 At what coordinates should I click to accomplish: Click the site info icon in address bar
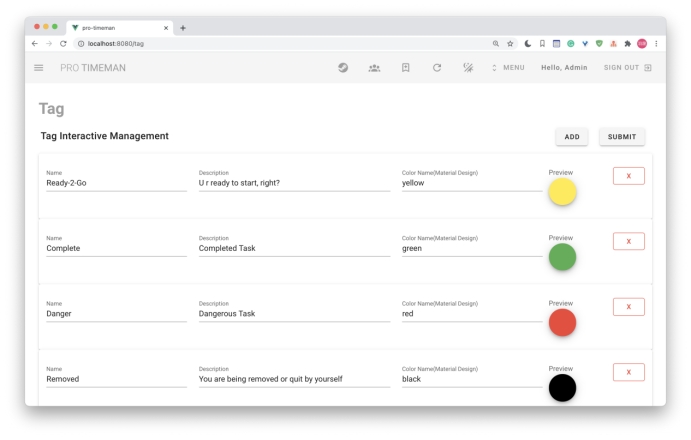coord(81,44)
